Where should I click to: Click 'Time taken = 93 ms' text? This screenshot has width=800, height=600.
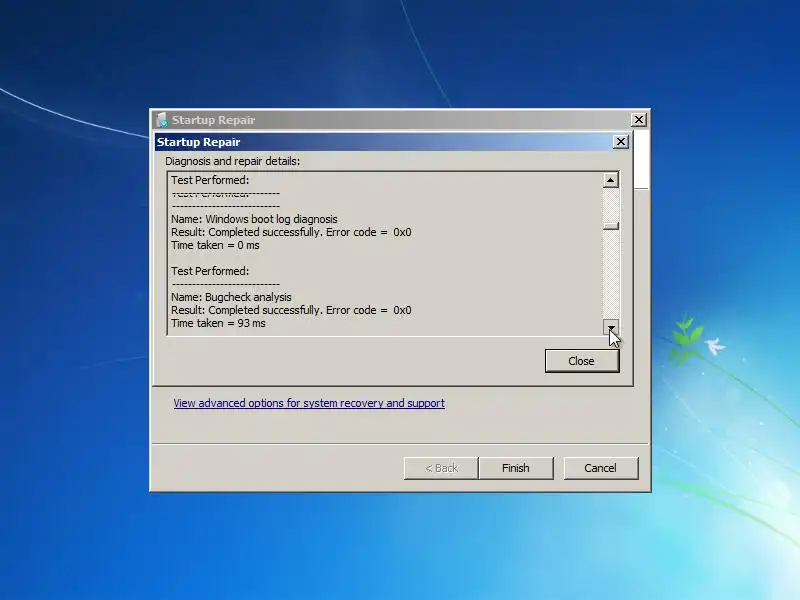218,323
